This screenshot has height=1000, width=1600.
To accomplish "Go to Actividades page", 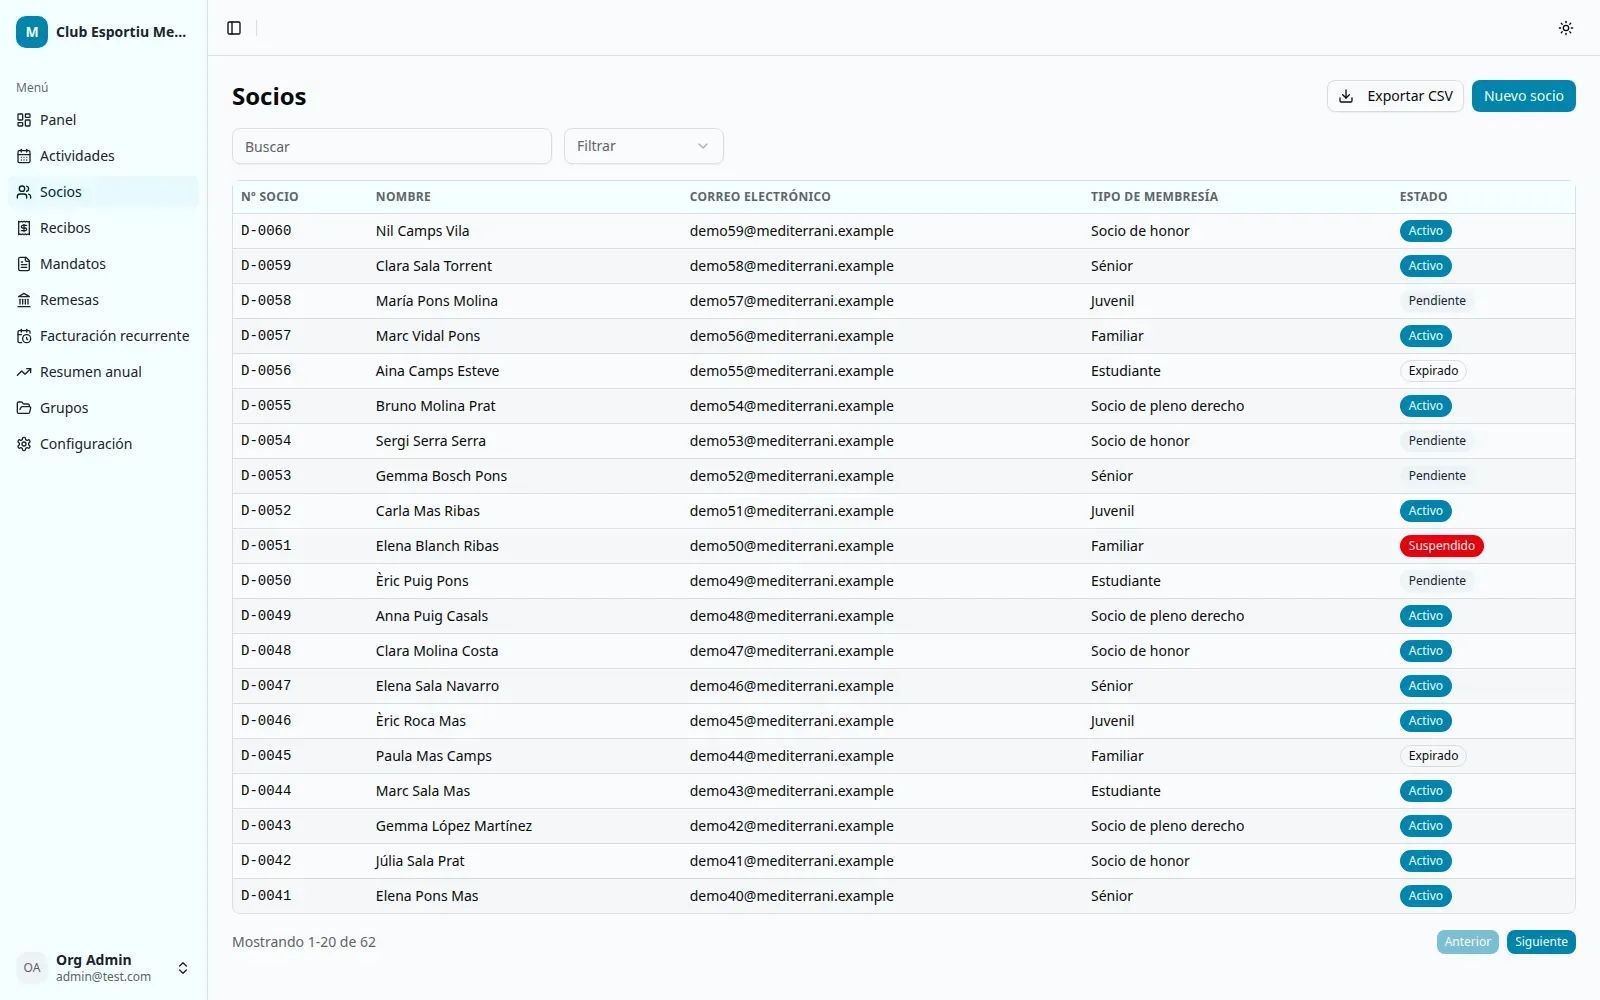I will [x=103, y=156].
